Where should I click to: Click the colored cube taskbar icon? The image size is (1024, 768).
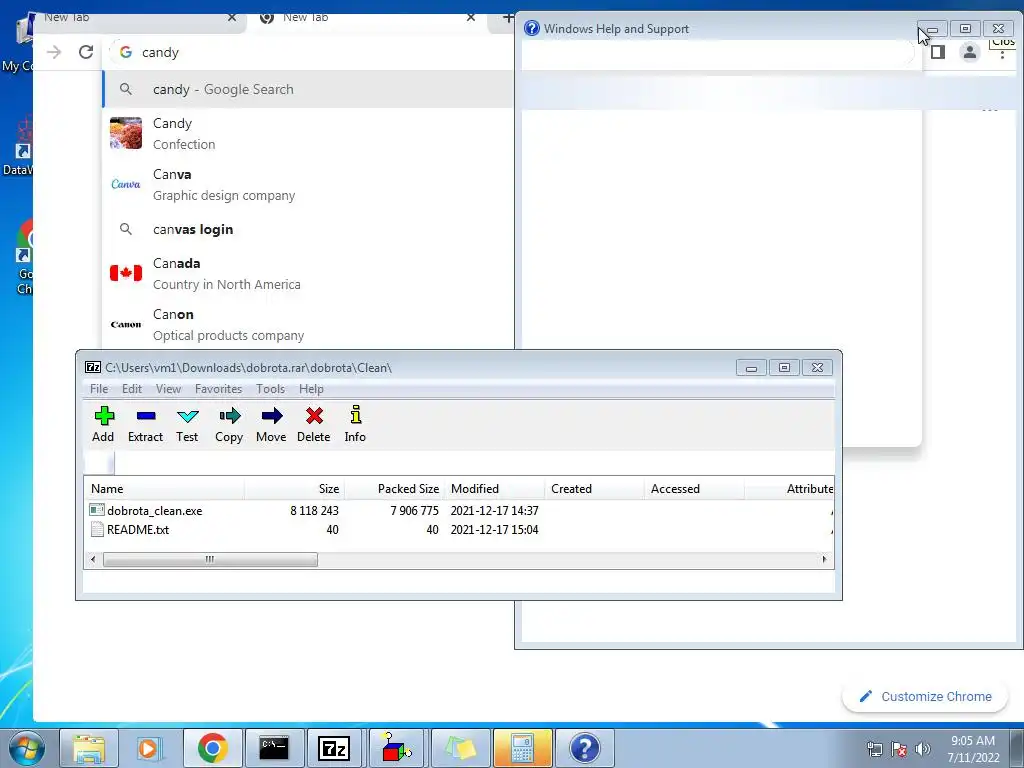[x=396, y=748]
